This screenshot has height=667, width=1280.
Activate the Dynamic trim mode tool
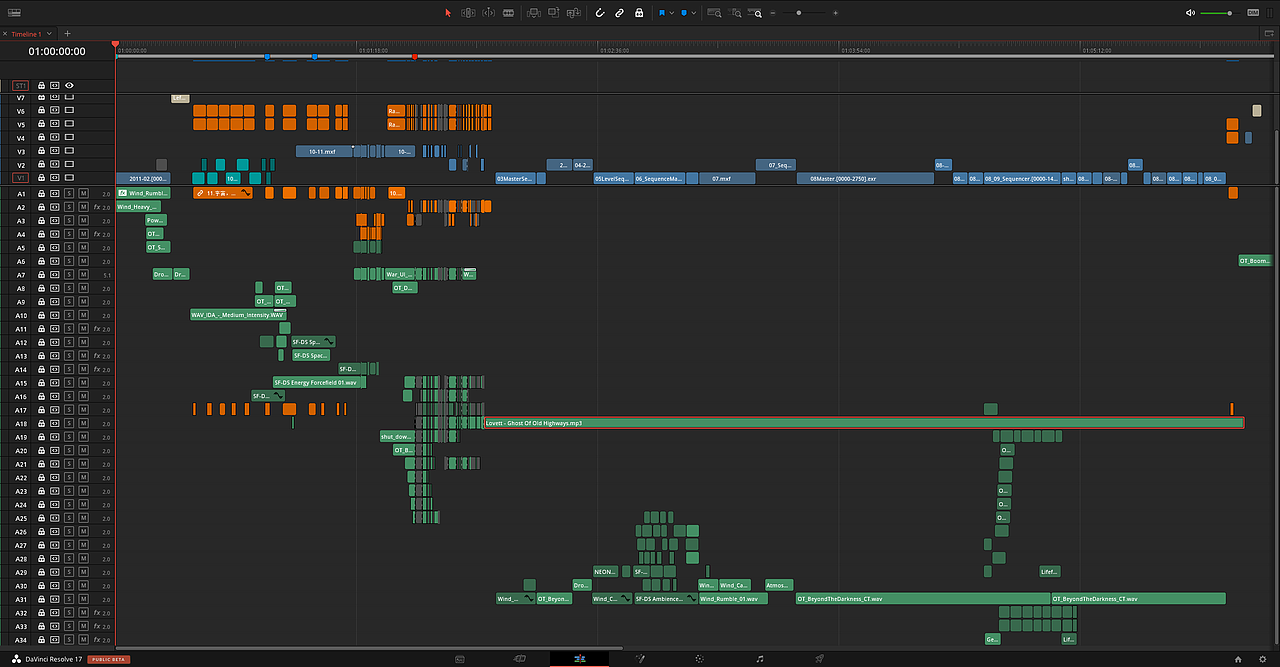[x=488, y=13]
